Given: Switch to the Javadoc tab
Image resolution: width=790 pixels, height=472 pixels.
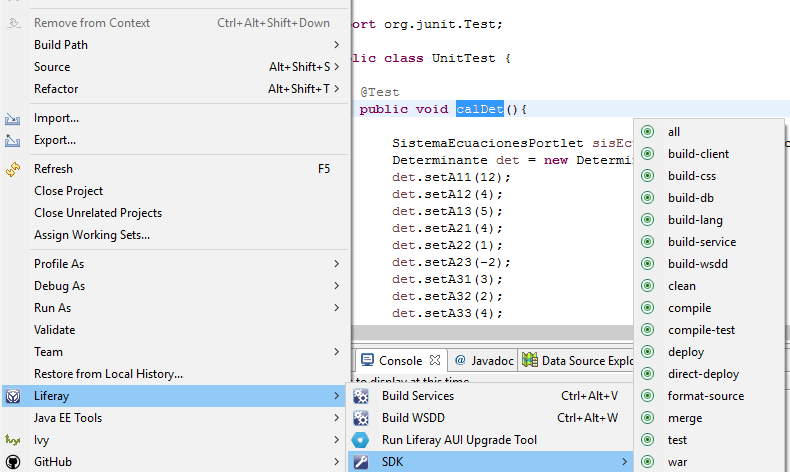Looking at the screenshot, I should pos(483,361).
